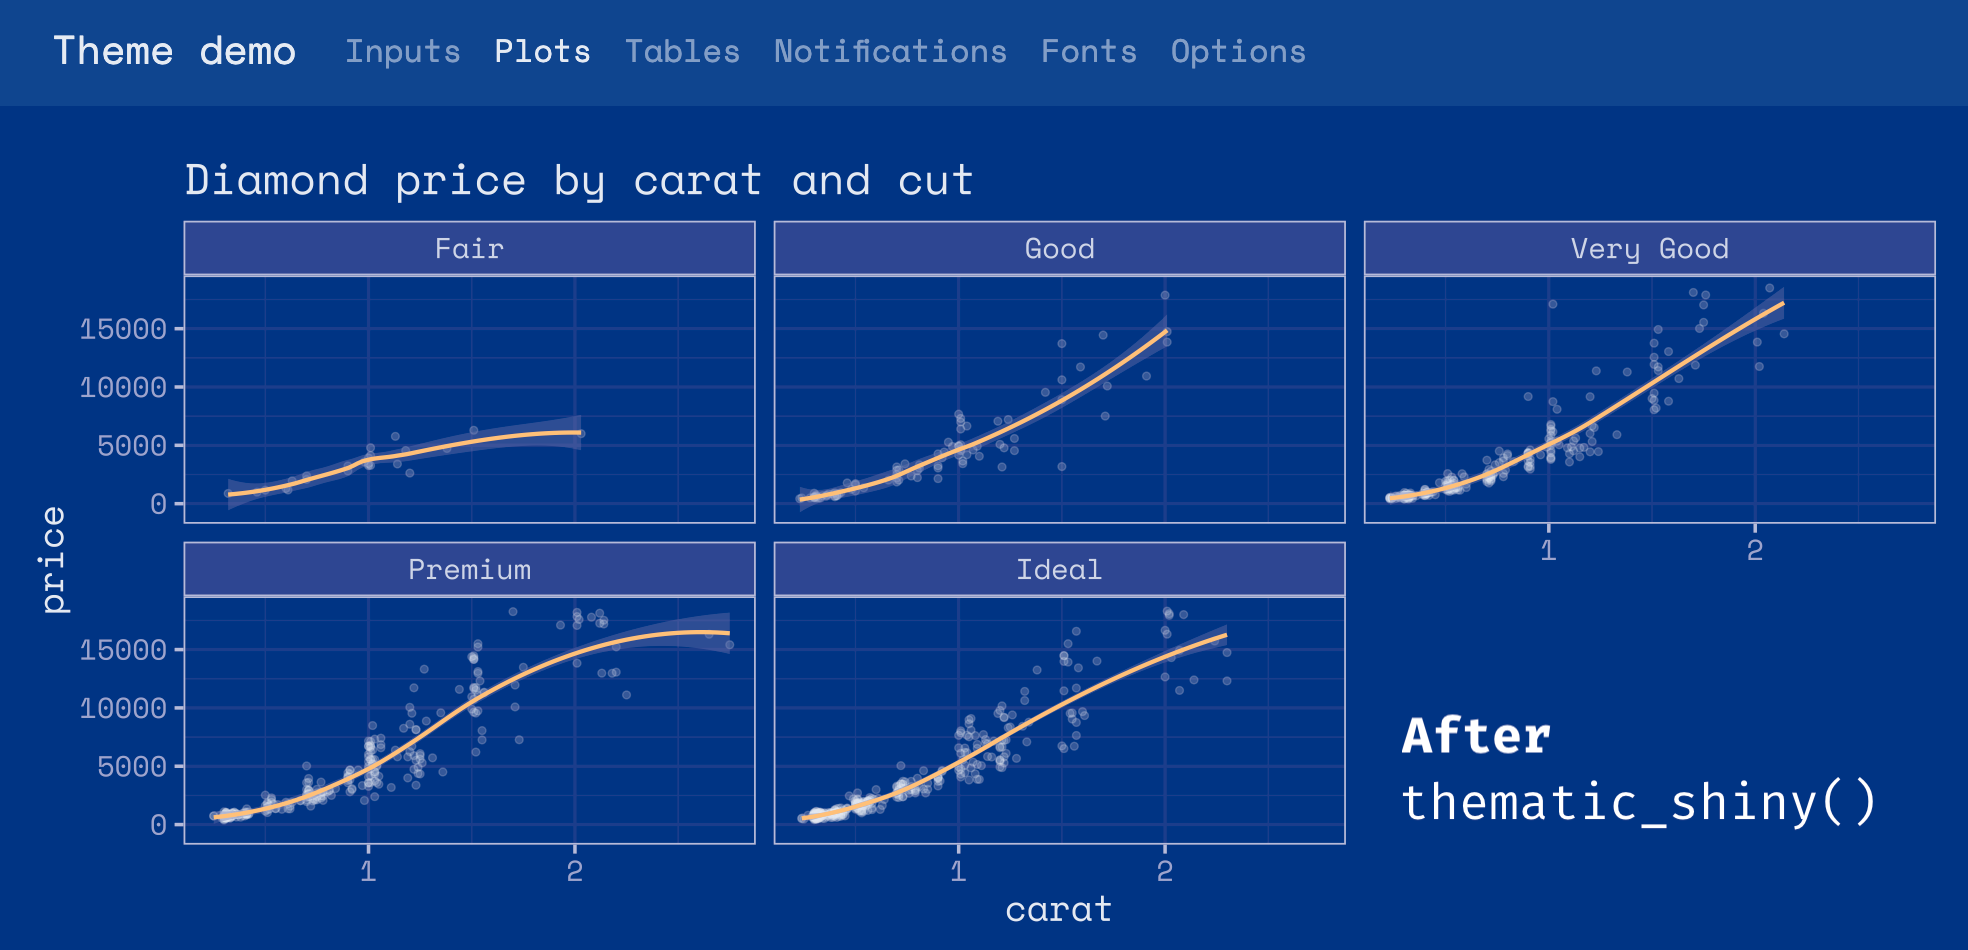1968x950 pixels.
Task: Select the Plots tab in the navbar
Action: coord(542,51)
